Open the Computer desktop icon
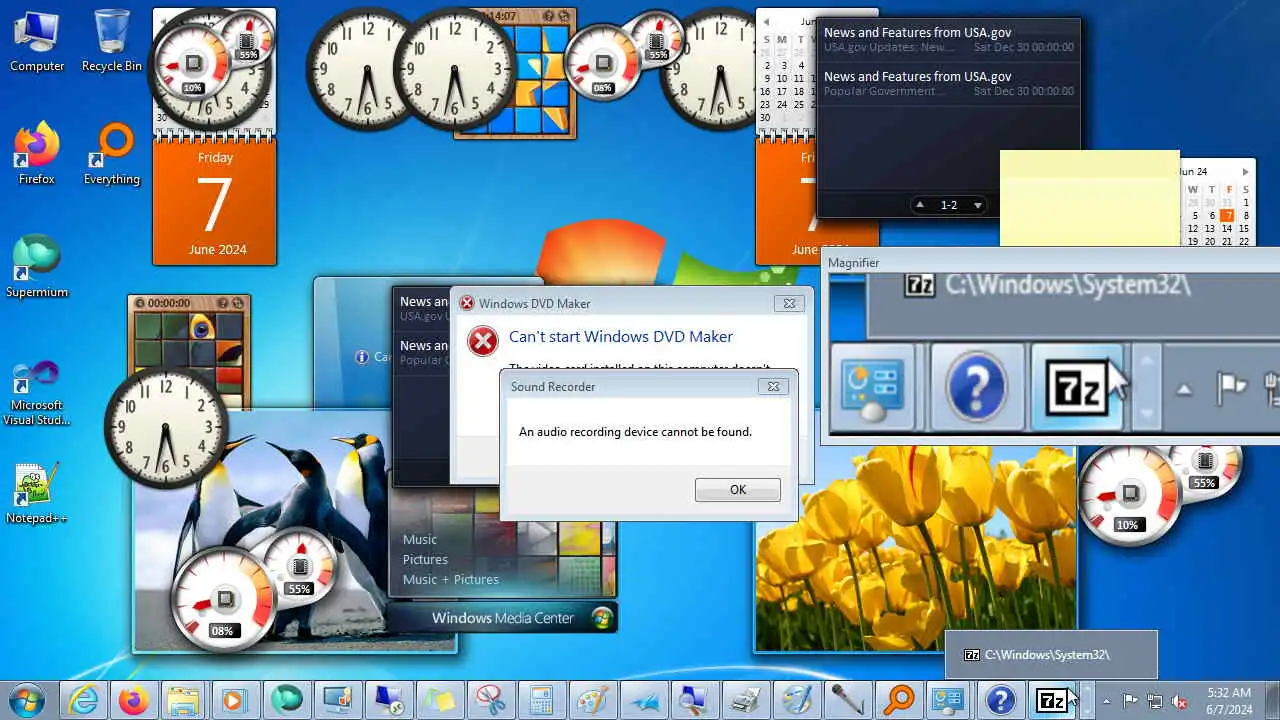This screenshot has height=720, width=1280. click(x=37, y=41)
